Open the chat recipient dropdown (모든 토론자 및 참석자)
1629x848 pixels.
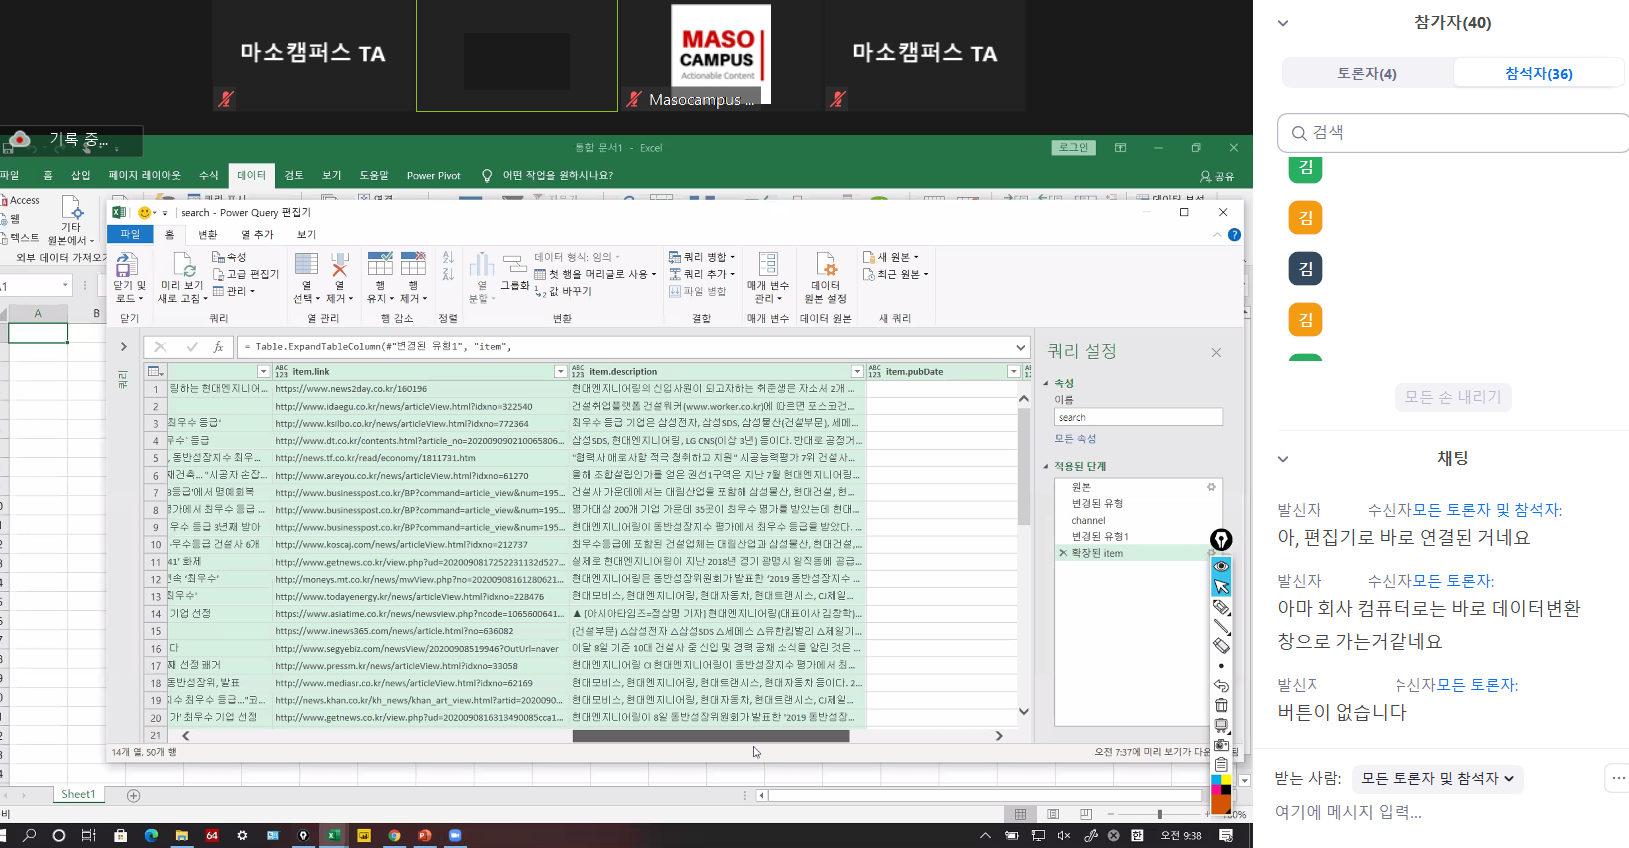pos(1437,778)
